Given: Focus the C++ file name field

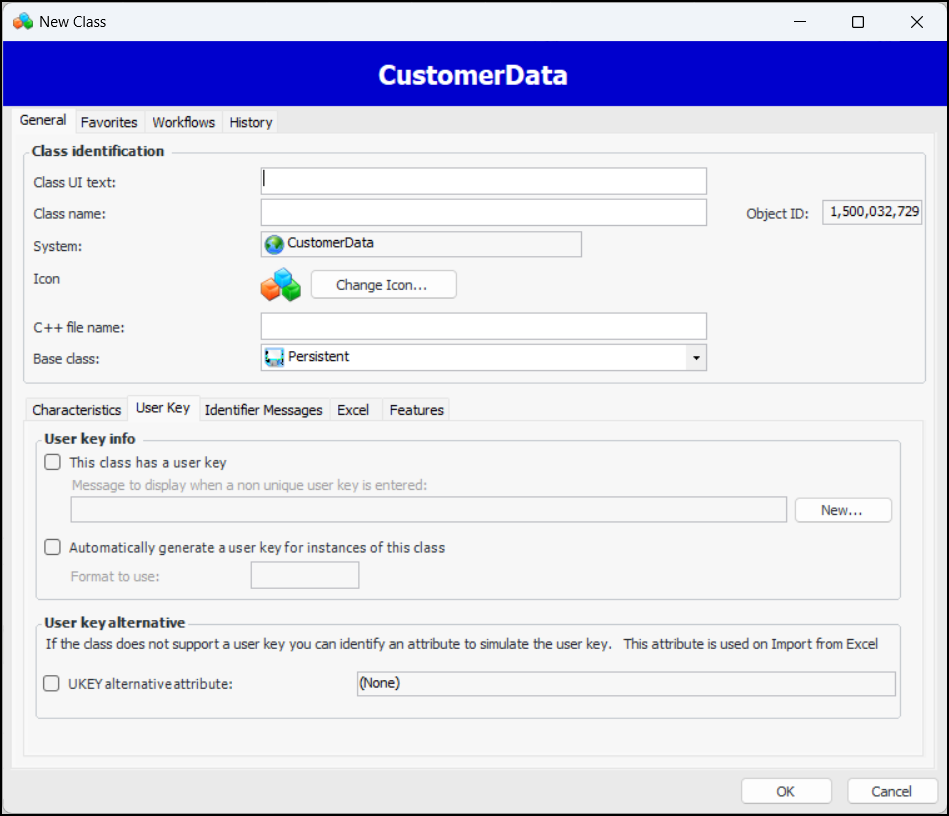Looking at the screenshot, I should [x=483, y=326].
